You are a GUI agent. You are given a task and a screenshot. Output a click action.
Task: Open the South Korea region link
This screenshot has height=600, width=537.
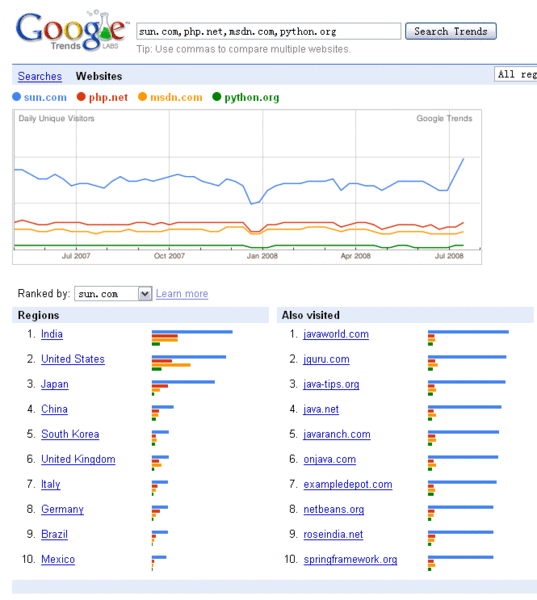pos(70,434)
